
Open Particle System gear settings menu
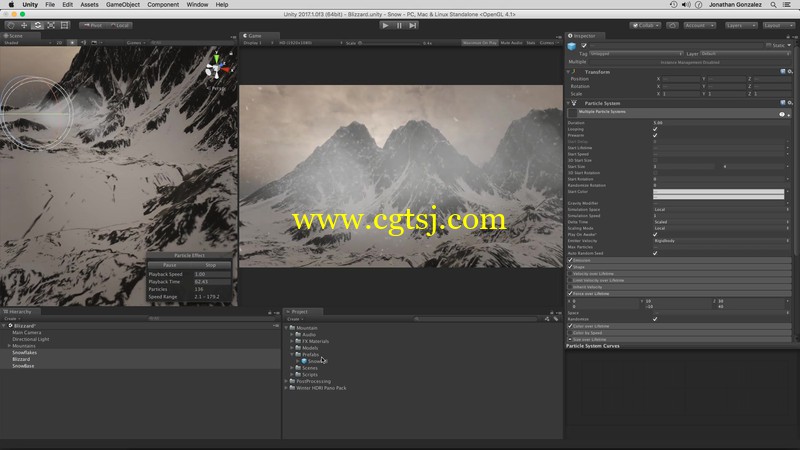coord(790,103)
